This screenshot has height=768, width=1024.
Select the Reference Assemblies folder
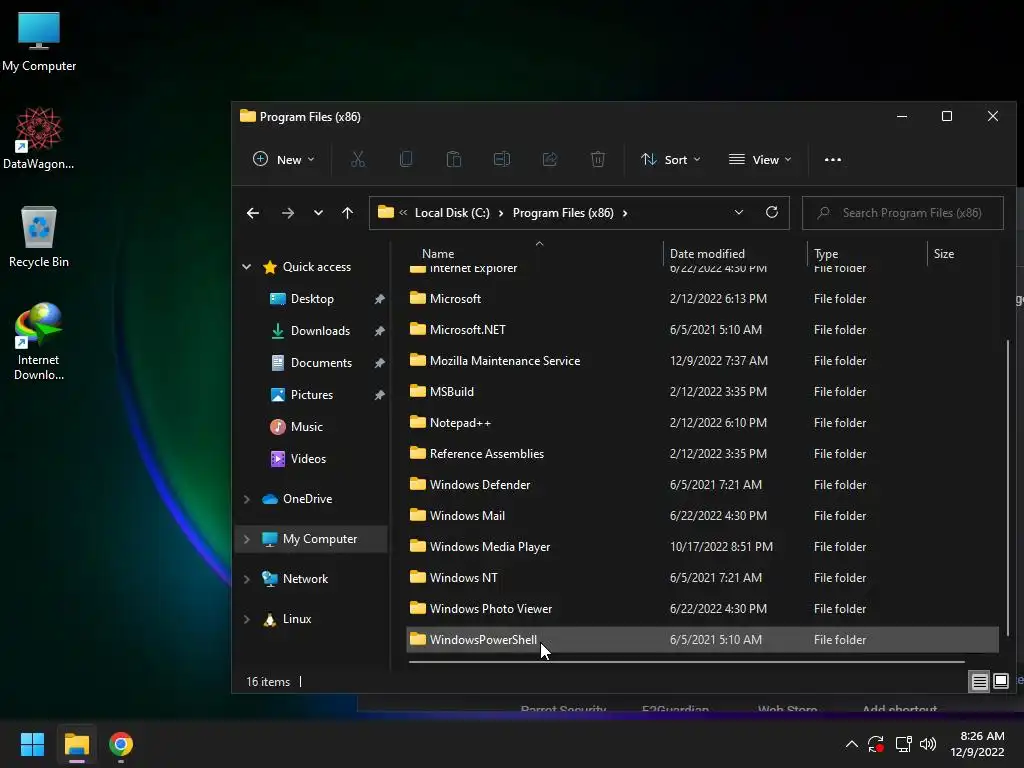(702, 454)
